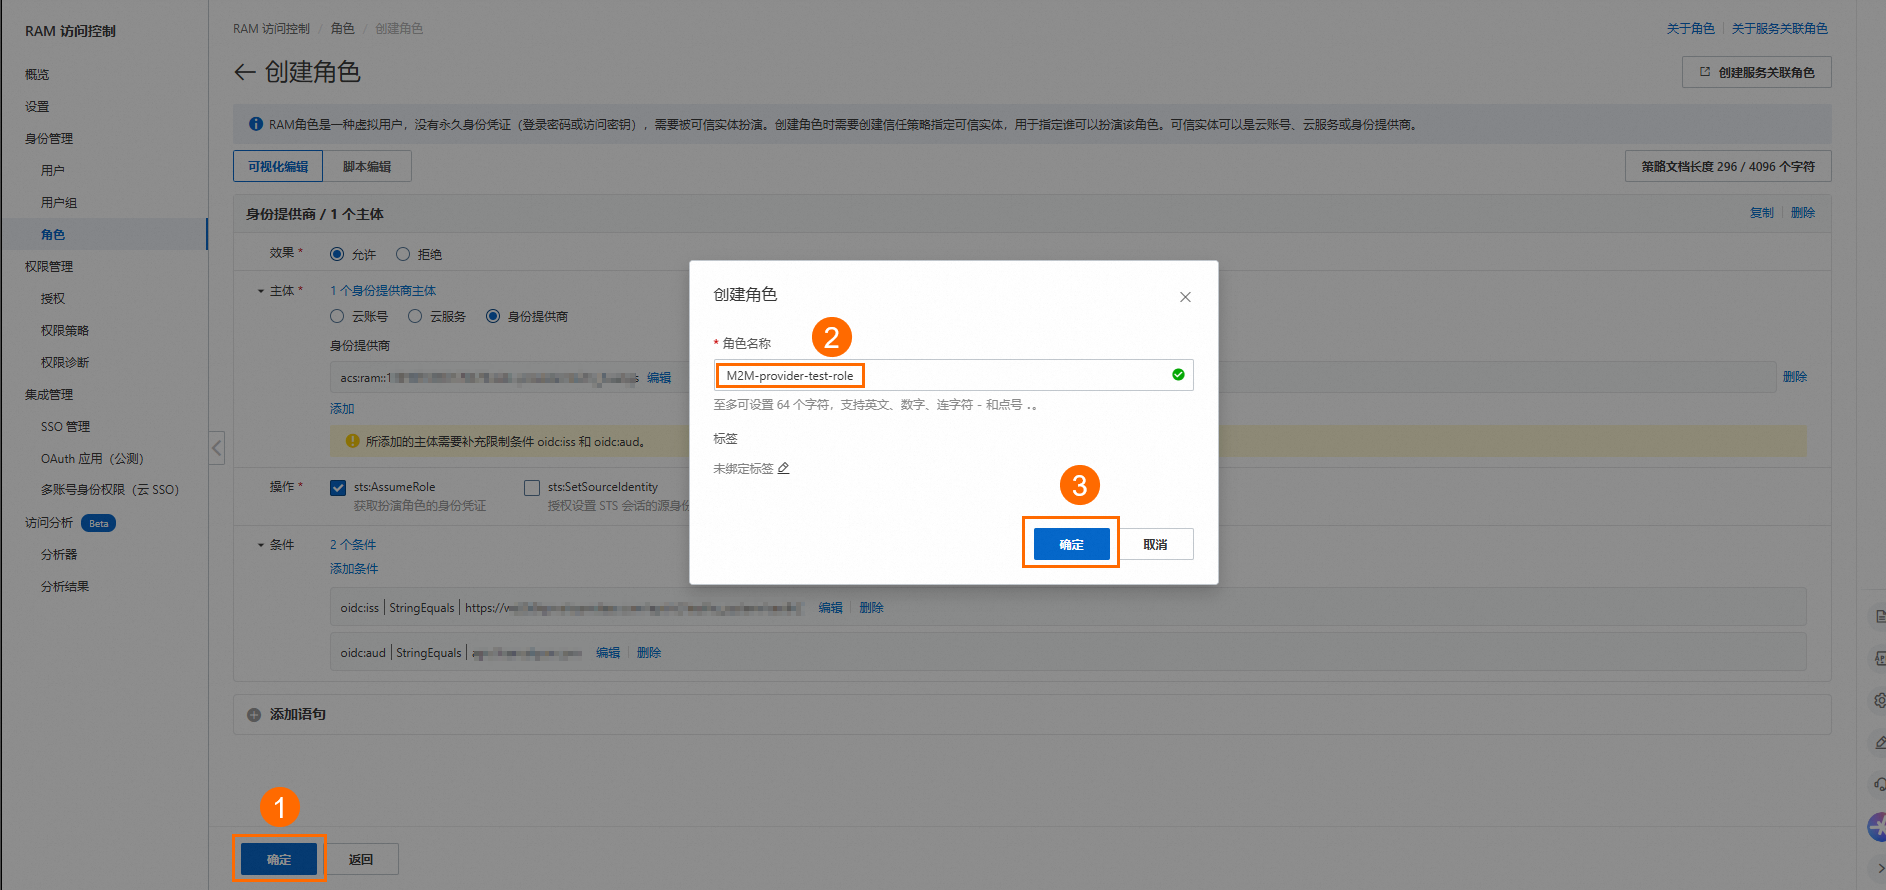The image size is (1886, 890).
Task: Edit tags via the pencil icon next to 未绑定标签
Action: (x=784, y=468)
